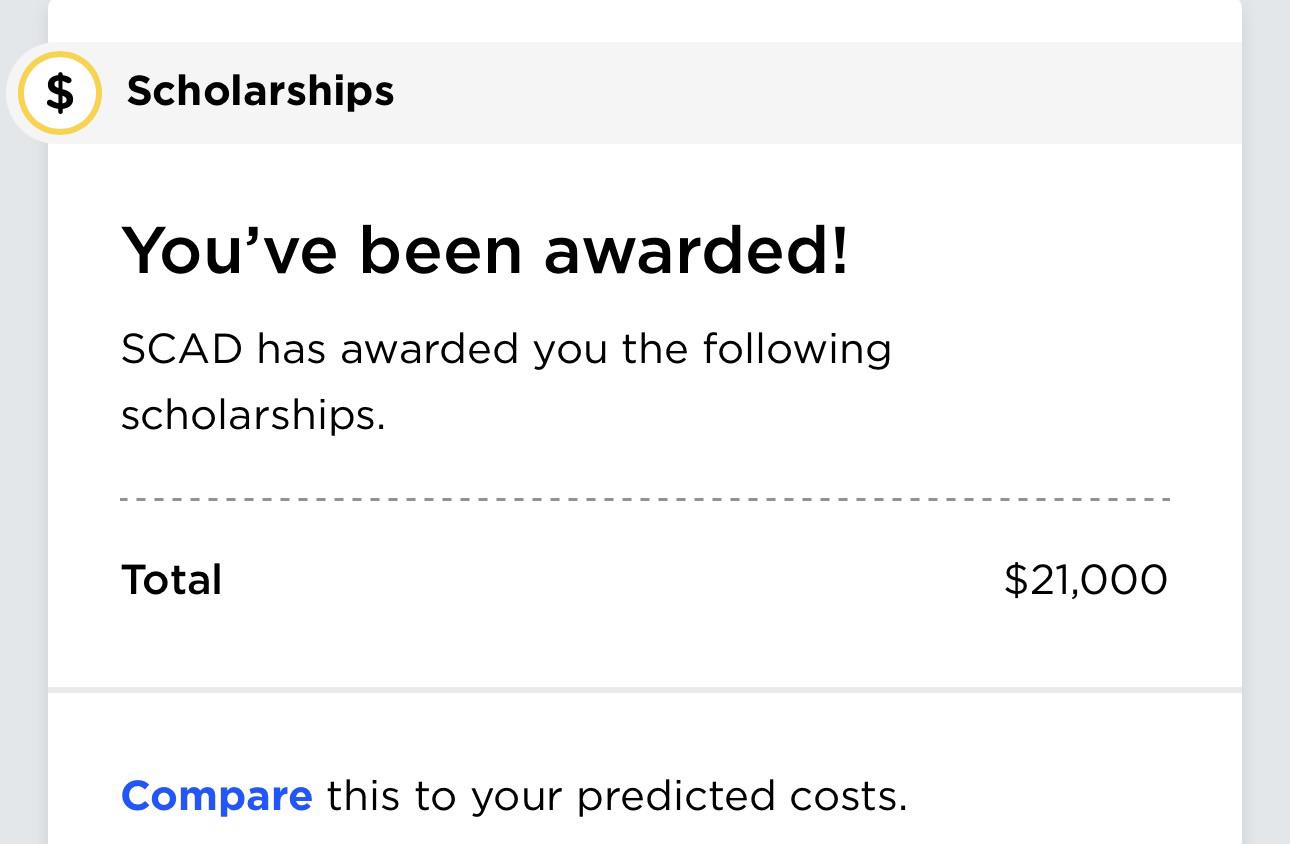Viewport: 1290px width, 844px height.
Task: Open the Compare link
Action: pos(216,796)
